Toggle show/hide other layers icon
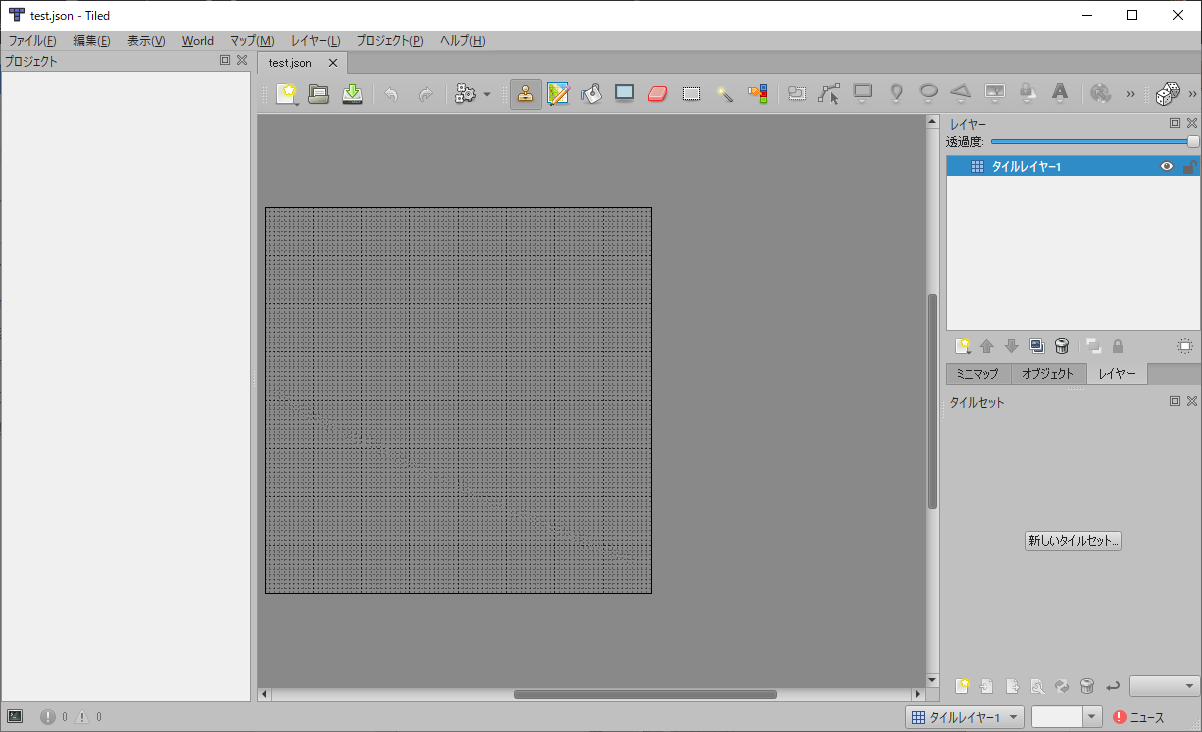This screenshot has width=1202, height=732. 1093,346
